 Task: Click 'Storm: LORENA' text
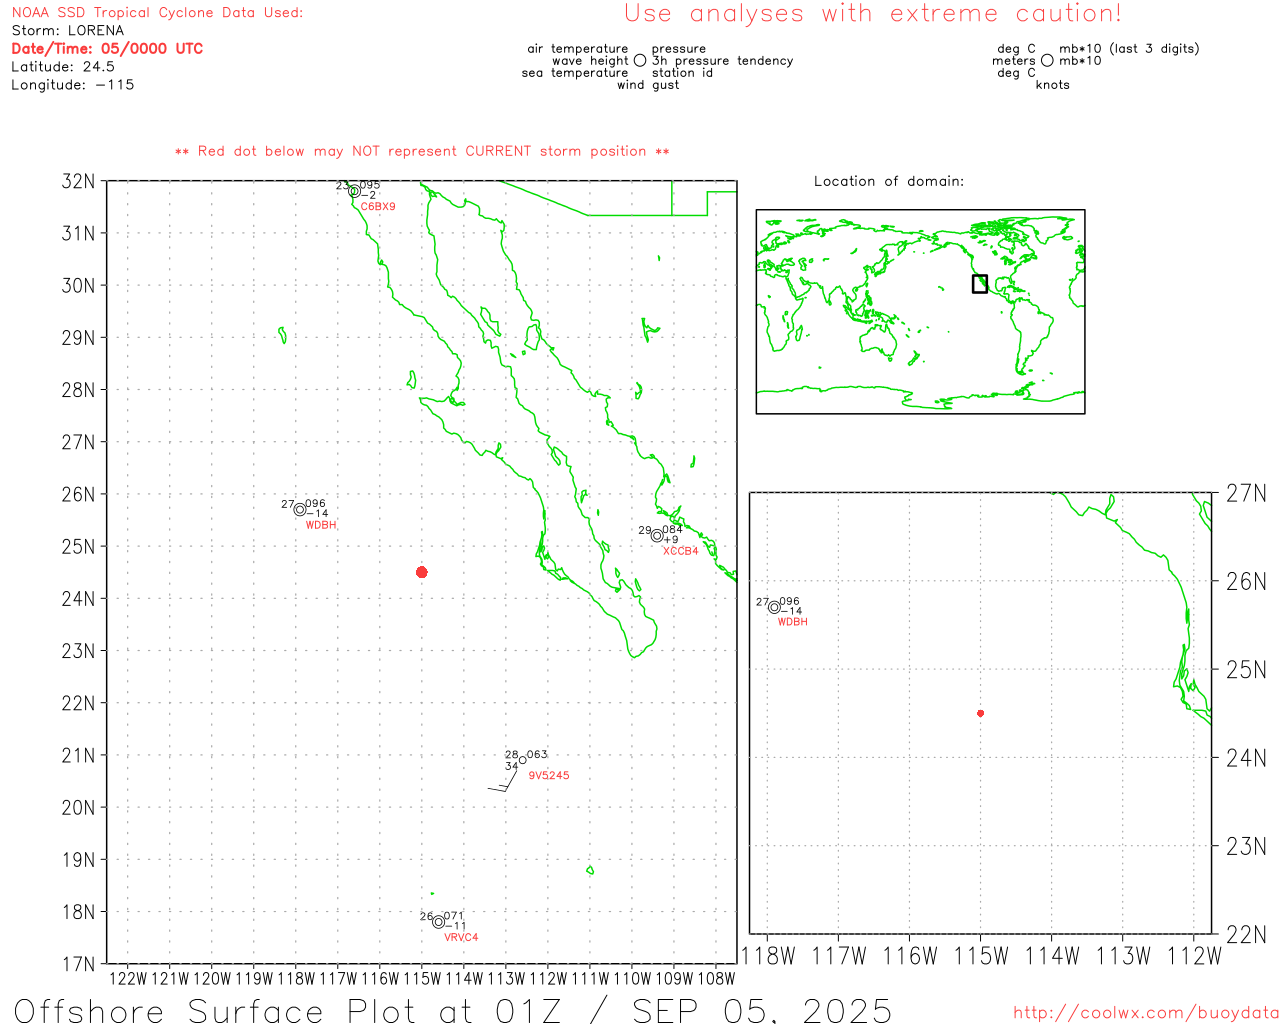[x=68, y=31]
